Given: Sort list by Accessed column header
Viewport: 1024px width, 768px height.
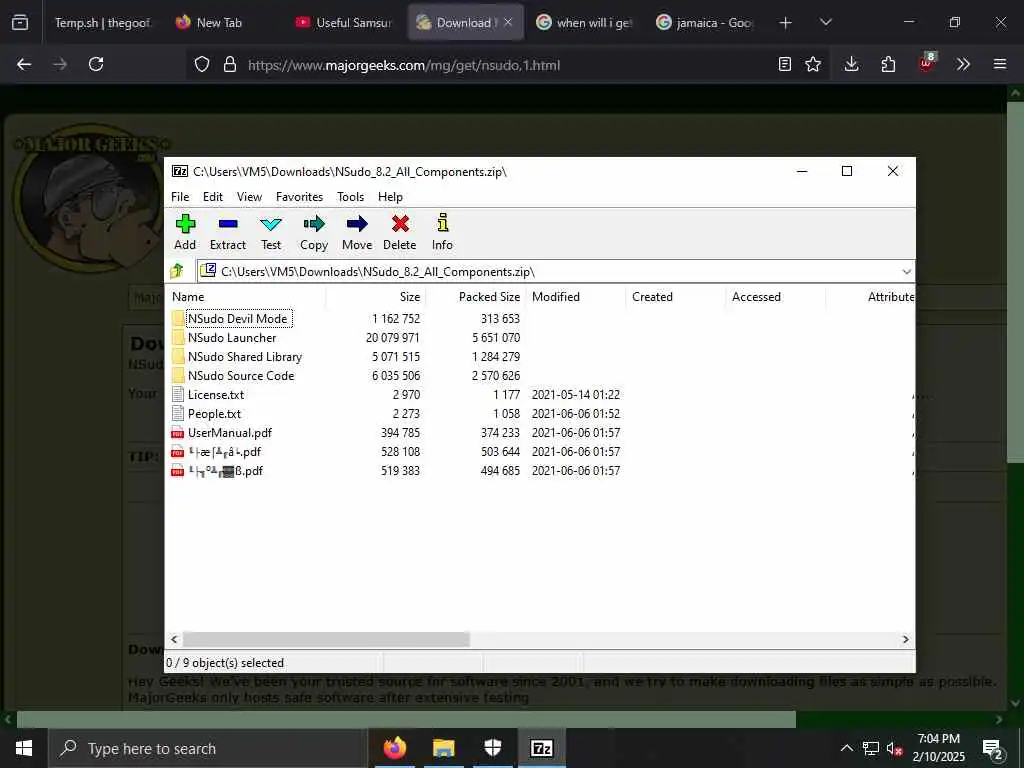Looking at the screenshot, I should click(775, 296).
